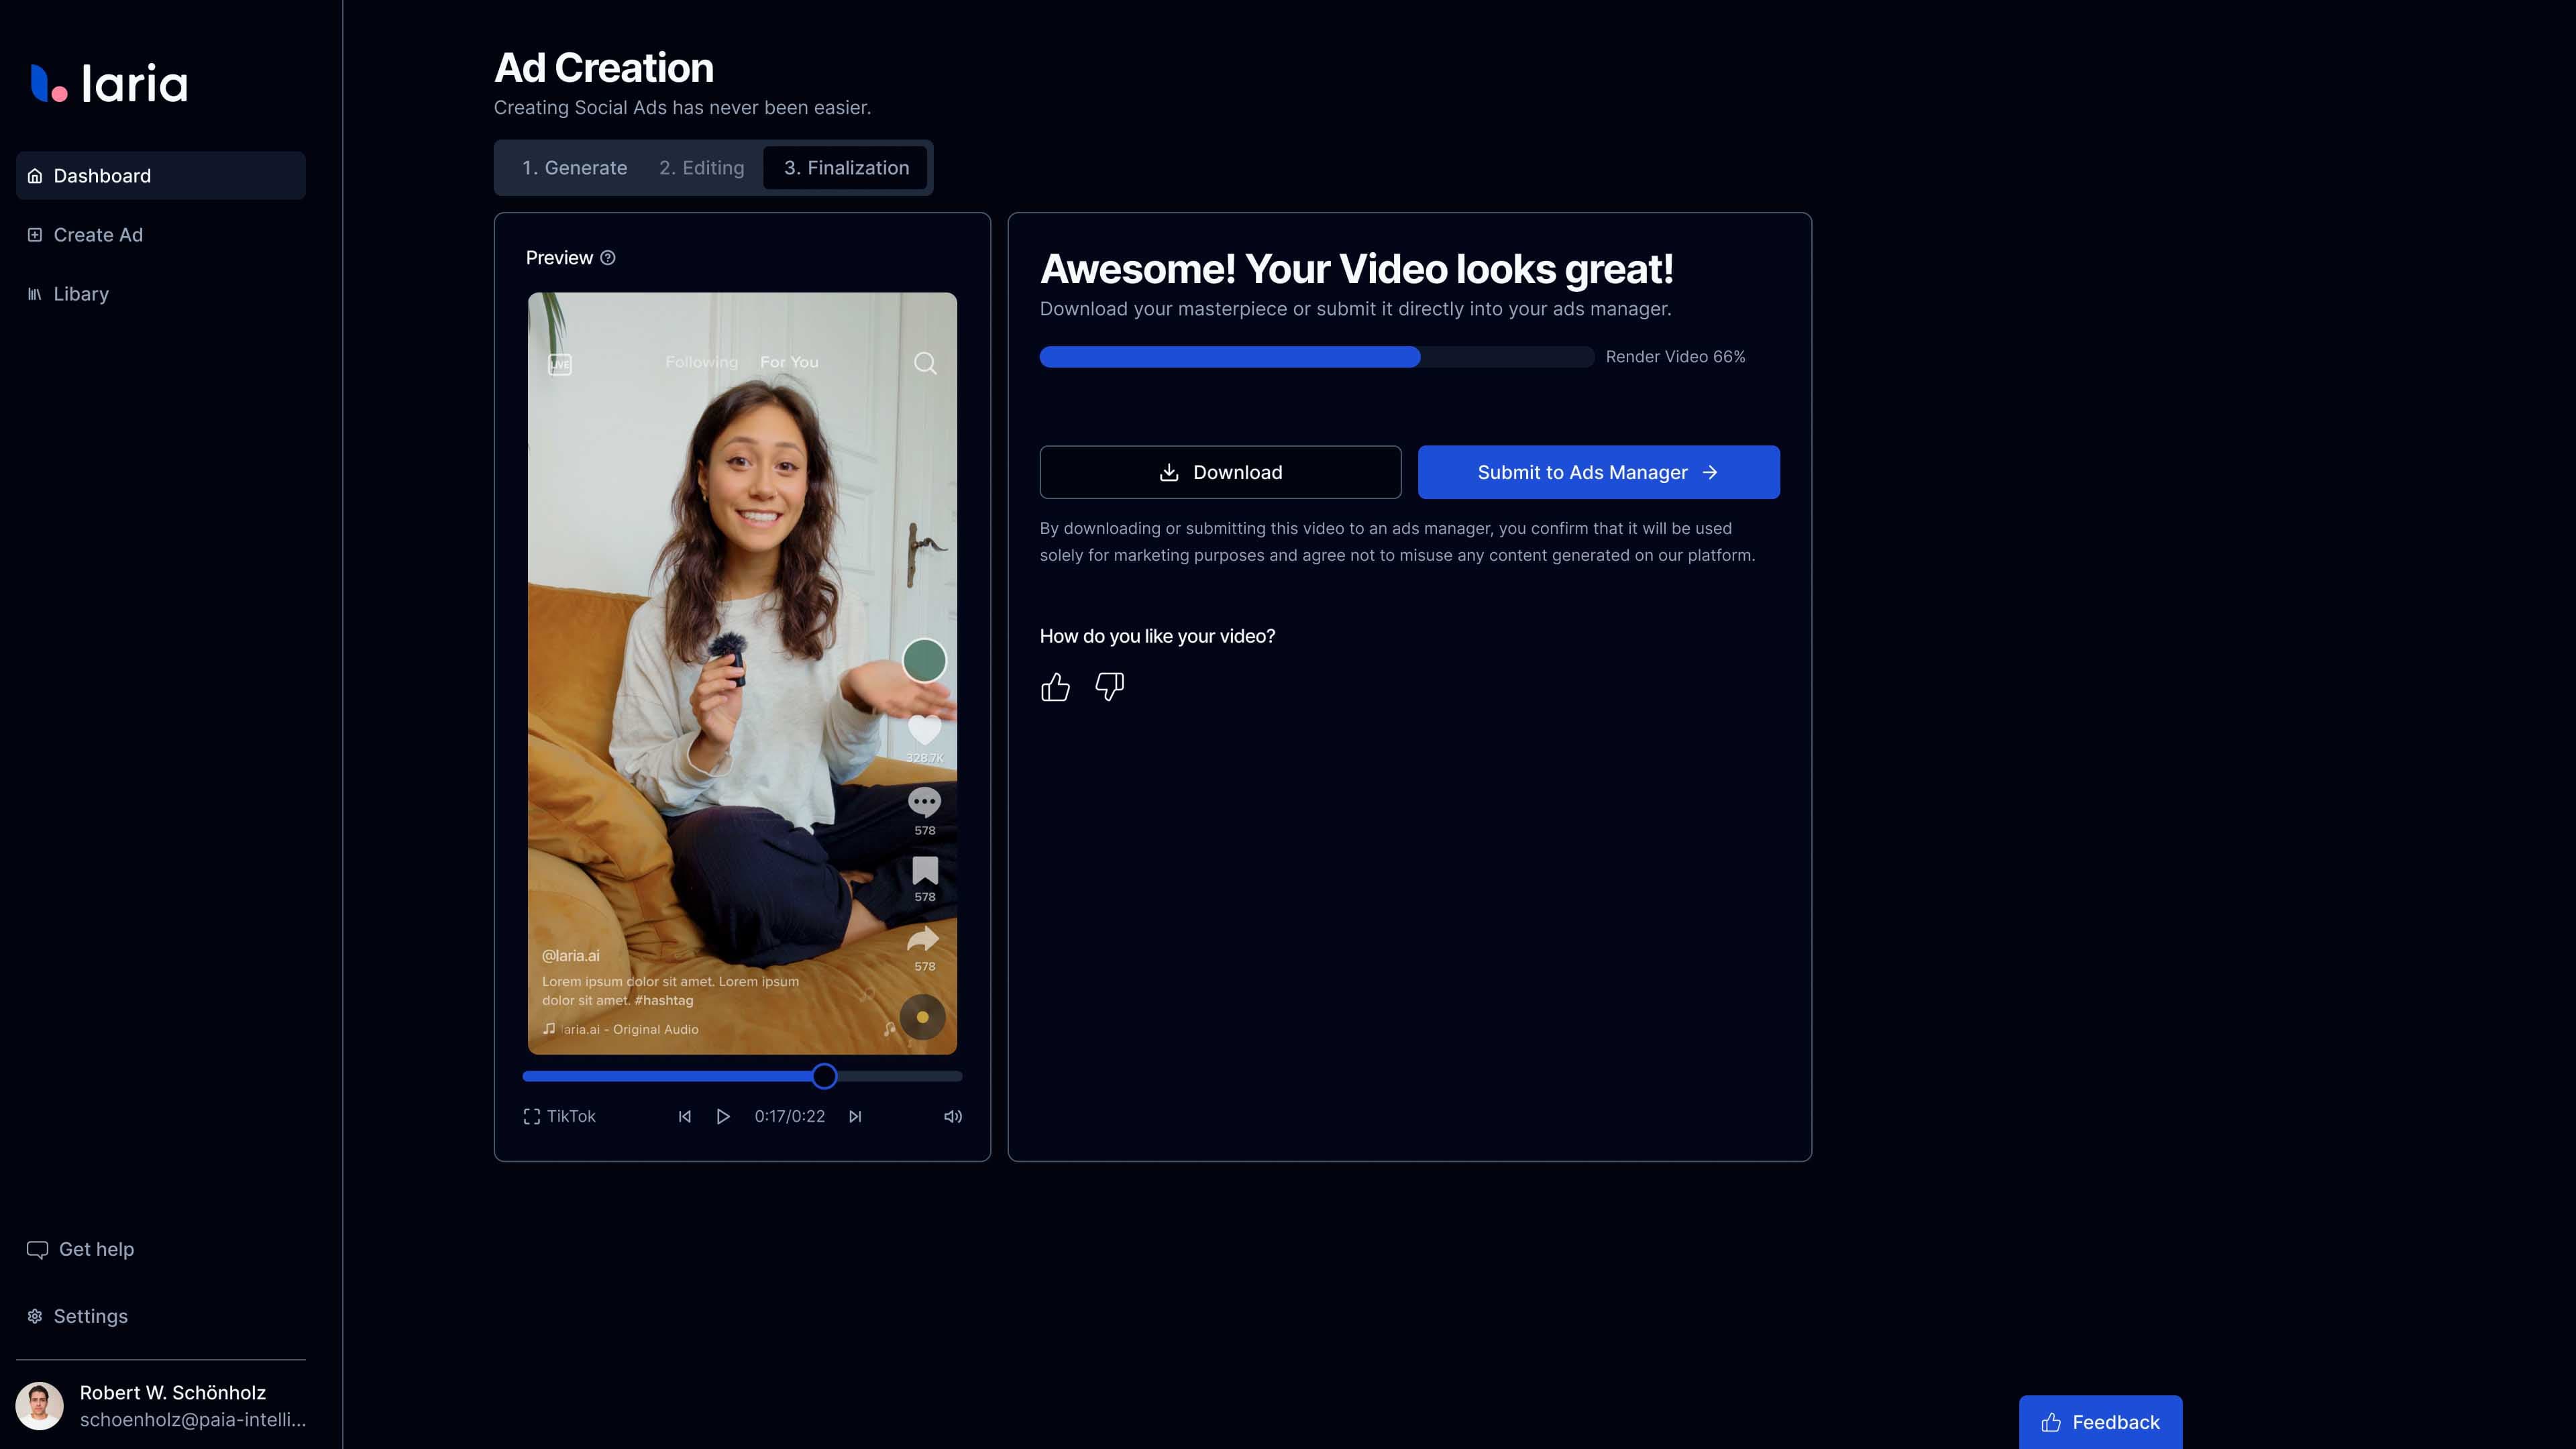Click the Preview help question-mark icon

(607, 258)
